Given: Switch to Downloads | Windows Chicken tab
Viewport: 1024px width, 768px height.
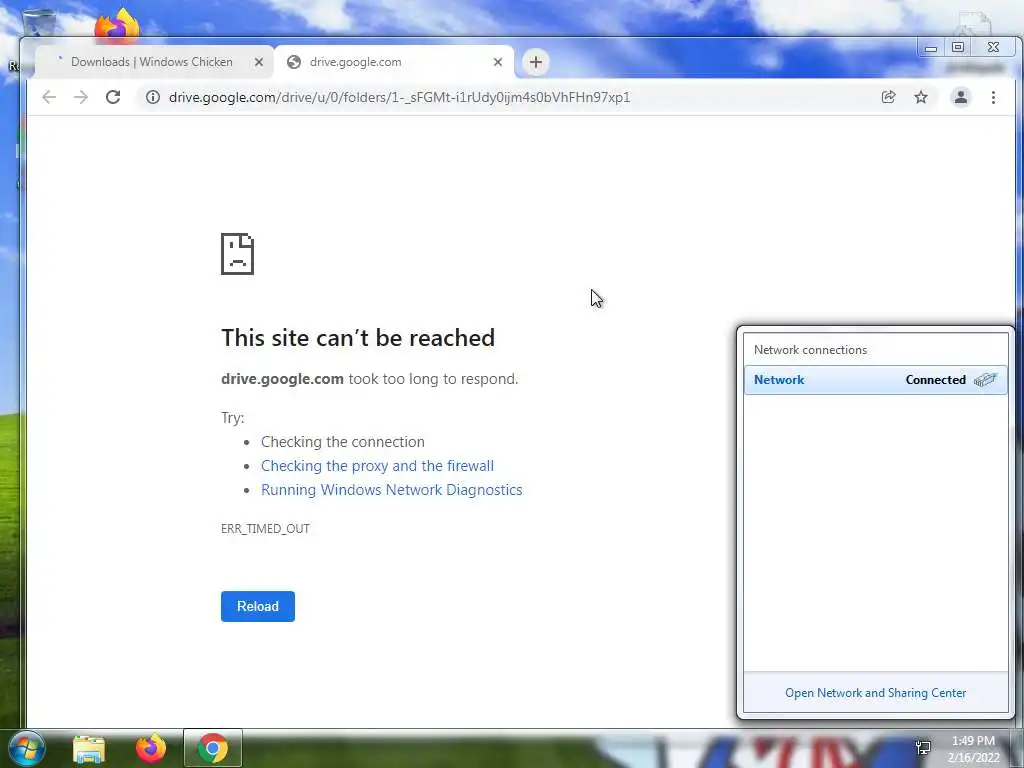Looking at the screenshot, I should [152, 62].
